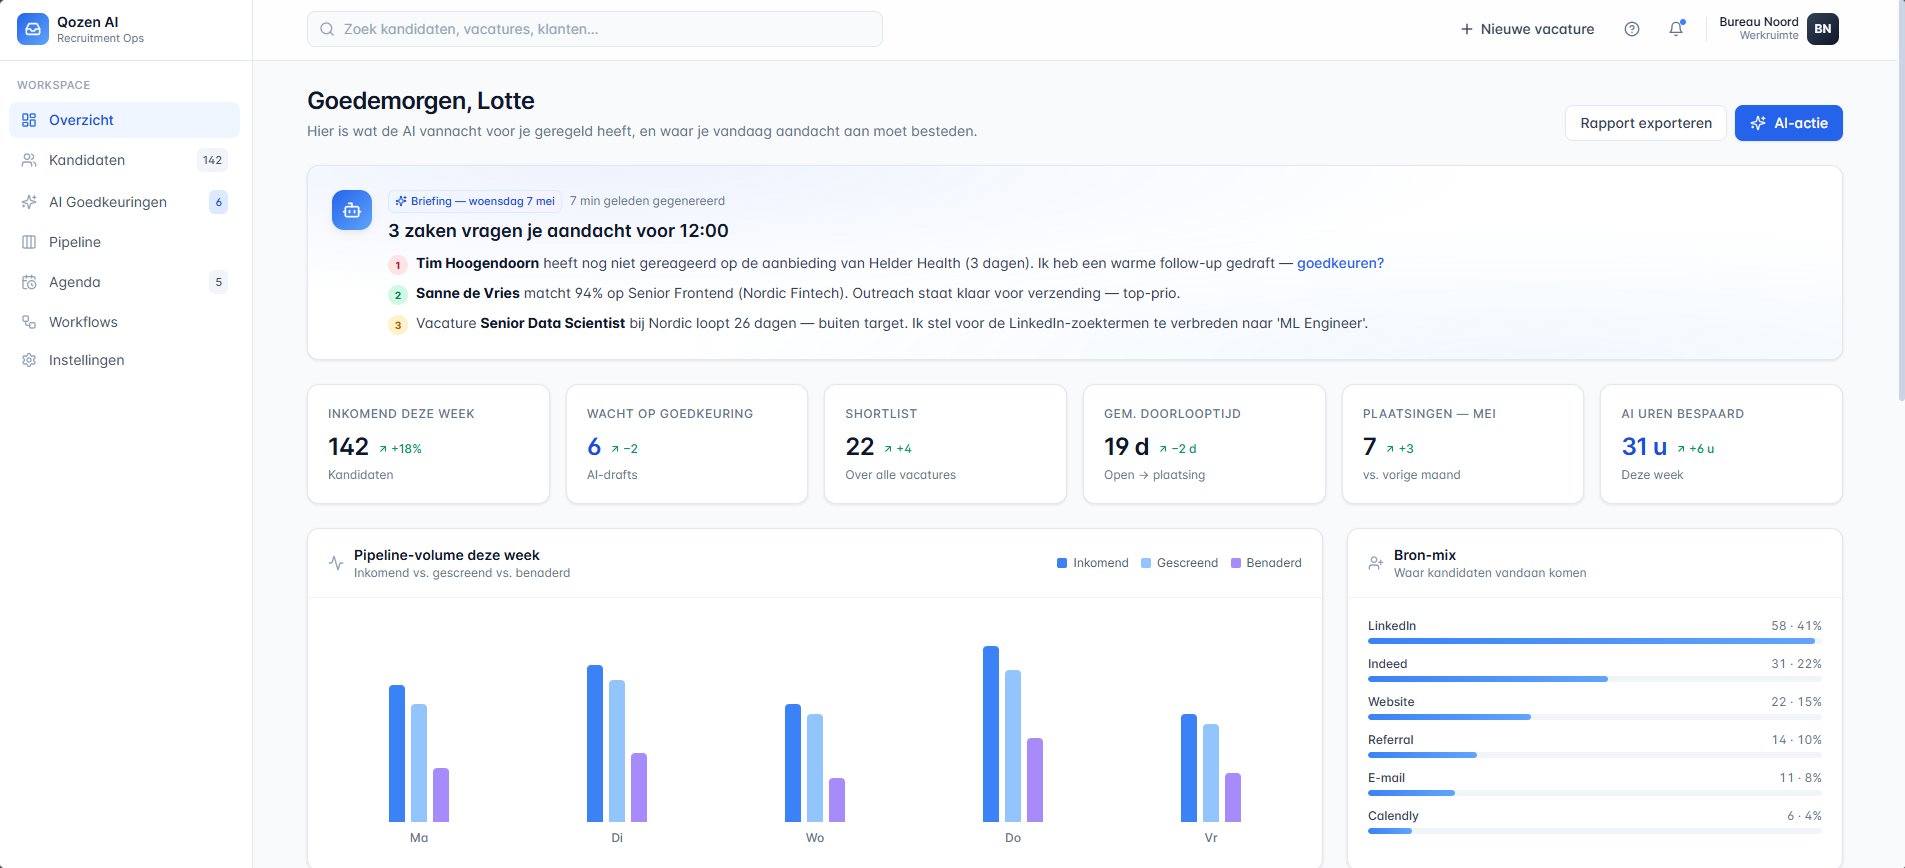Click the Agenda calendar icon
The image size is (1905, 868).
tap(29, 282)
